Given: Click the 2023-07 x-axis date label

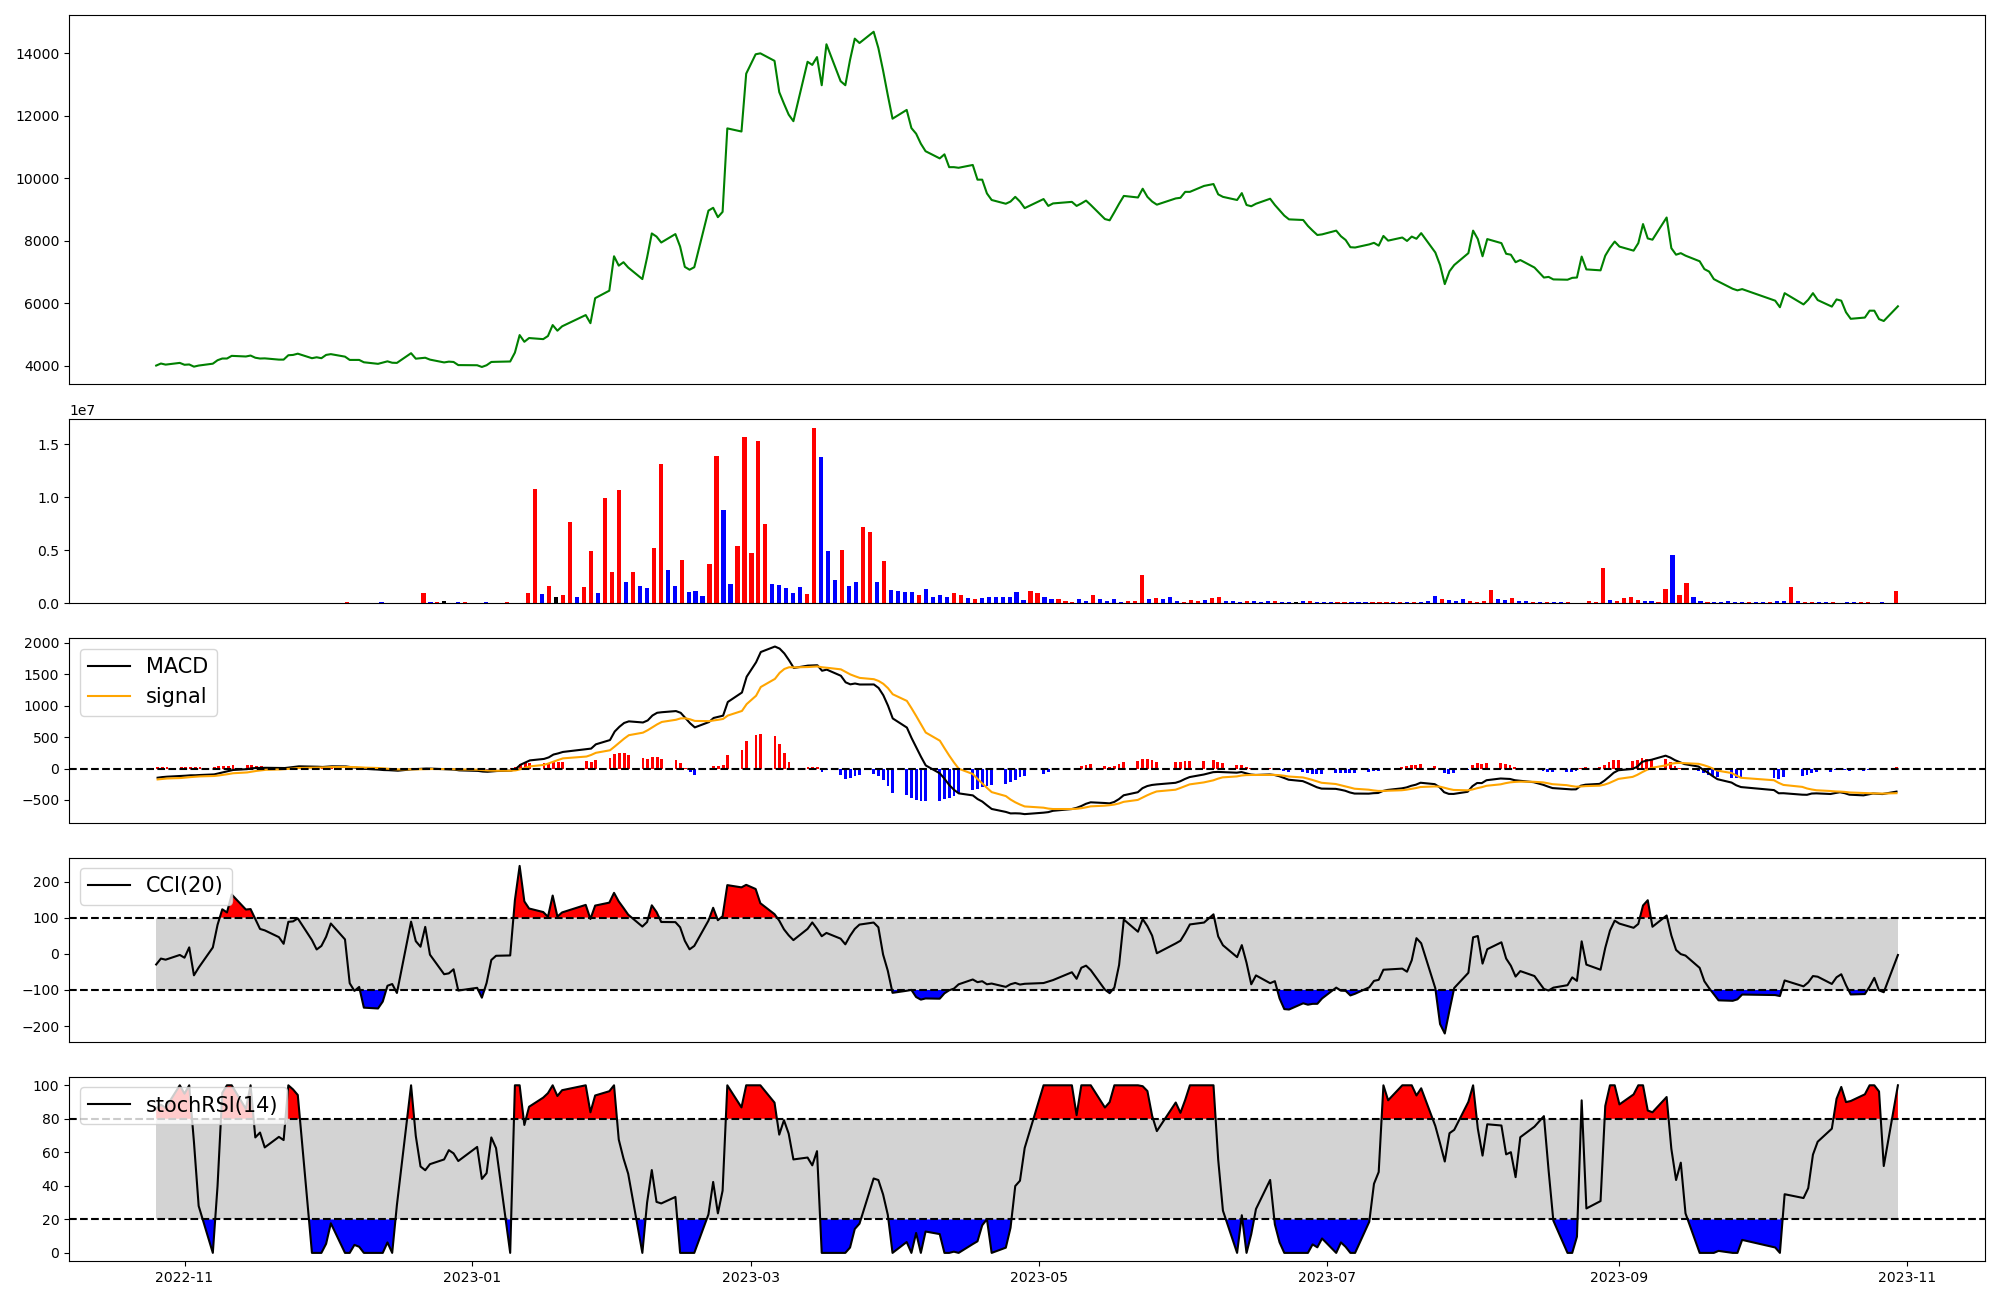Looking at the screenshot, I should (x=1327, y=1277).
